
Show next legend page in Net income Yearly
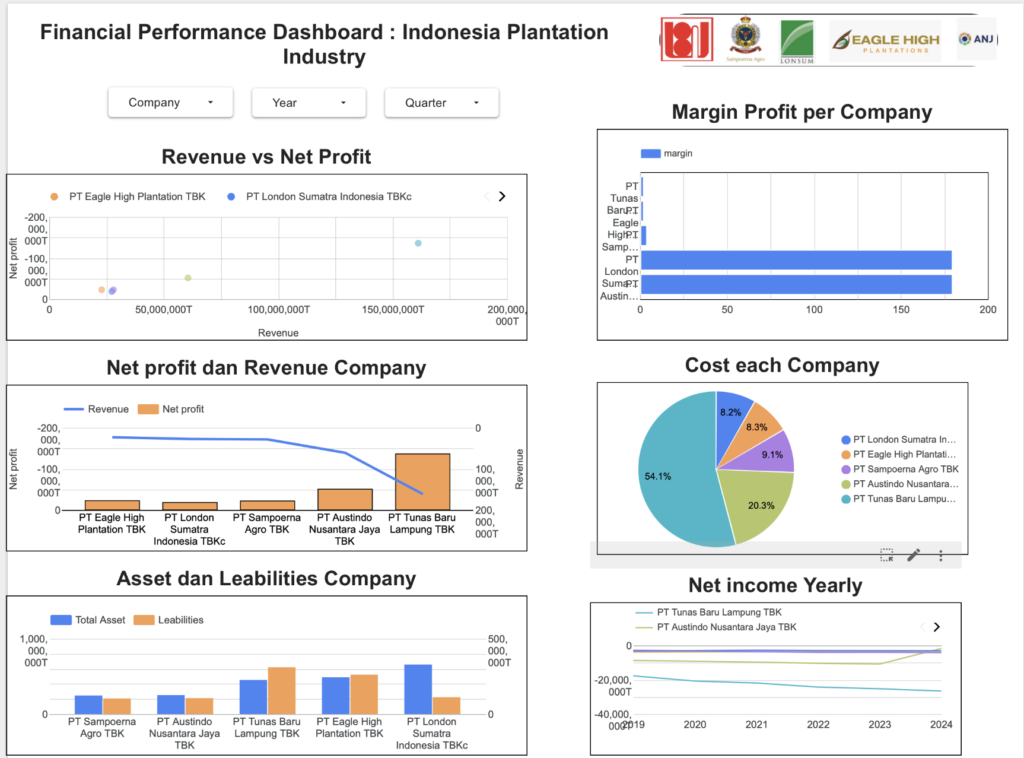point(936,627)
